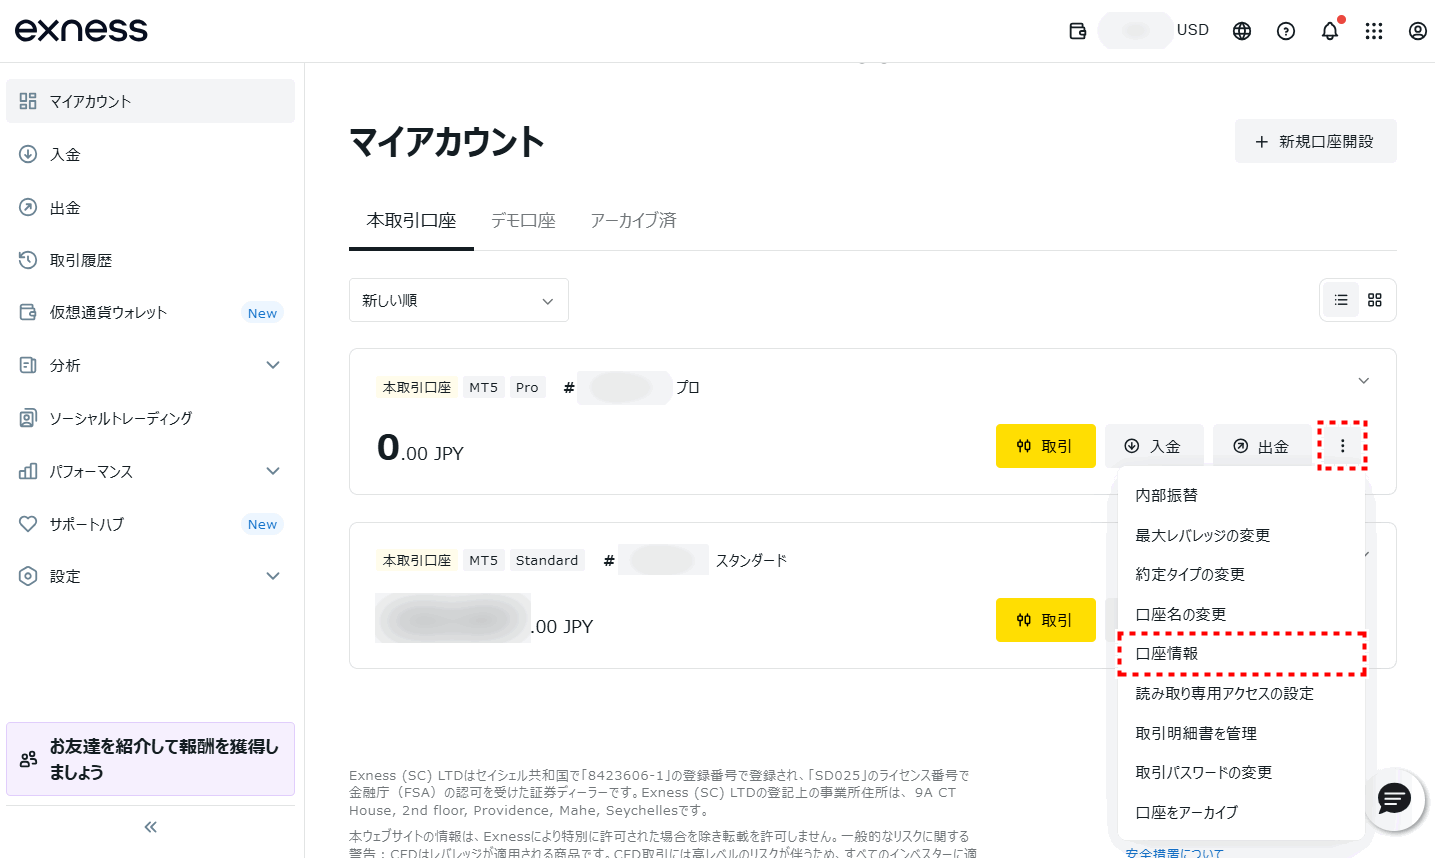This screenshot has height=858, width=1435.
Task: Open the language globe icon
Action: [x=1242, y=31]
